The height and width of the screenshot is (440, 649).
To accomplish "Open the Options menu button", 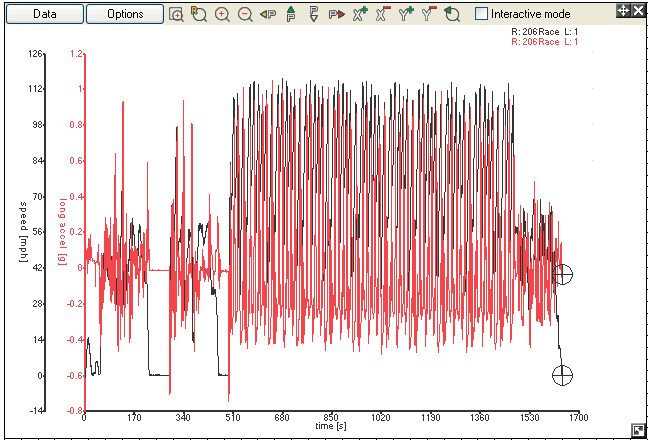I will tap(125, 14).
